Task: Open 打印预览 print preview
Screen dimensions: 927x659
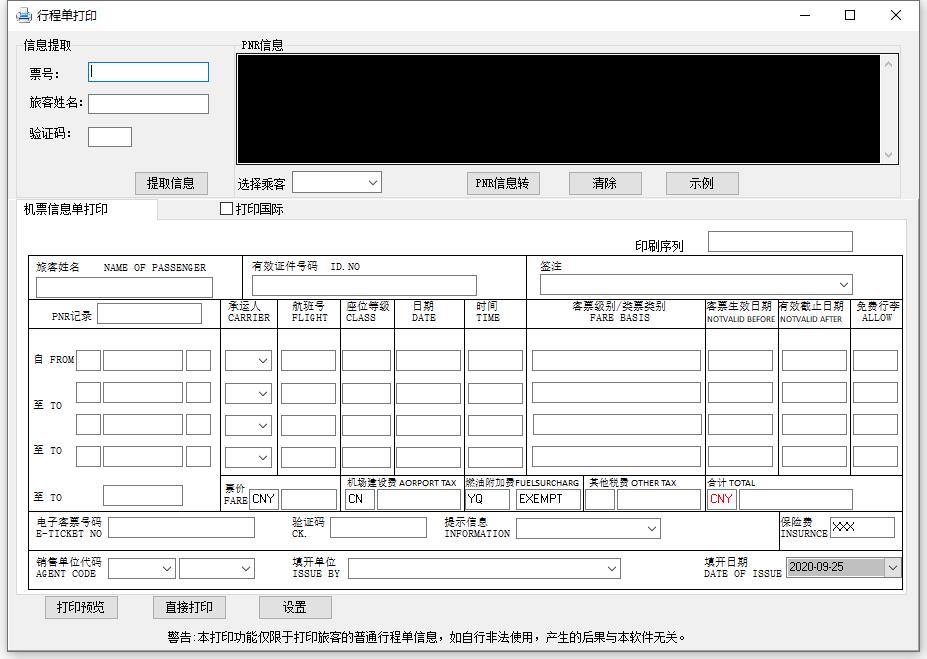Action: click(81, 607)
